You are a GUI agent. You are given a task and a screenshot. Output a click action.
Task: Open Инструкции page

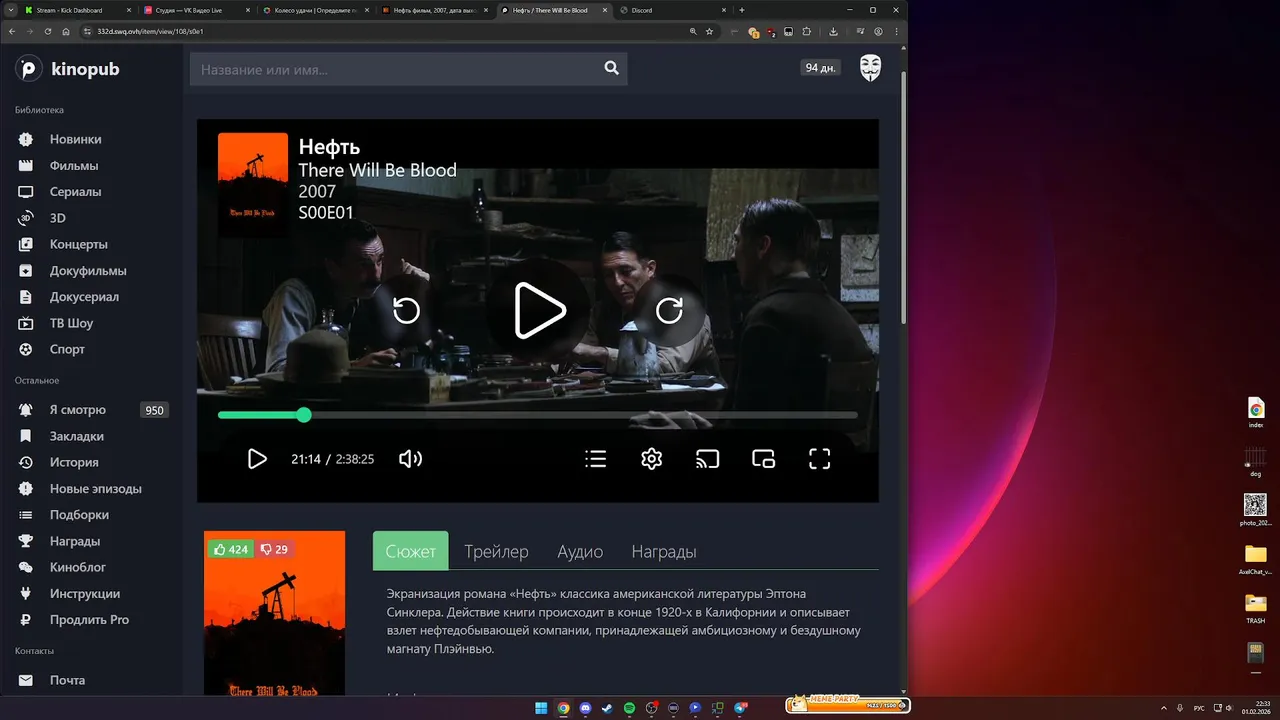click(x=84, y=594)
